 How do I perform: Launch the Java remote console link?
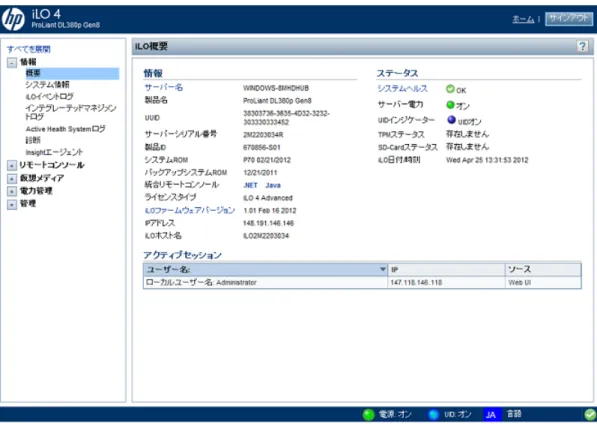click(273, 185)
